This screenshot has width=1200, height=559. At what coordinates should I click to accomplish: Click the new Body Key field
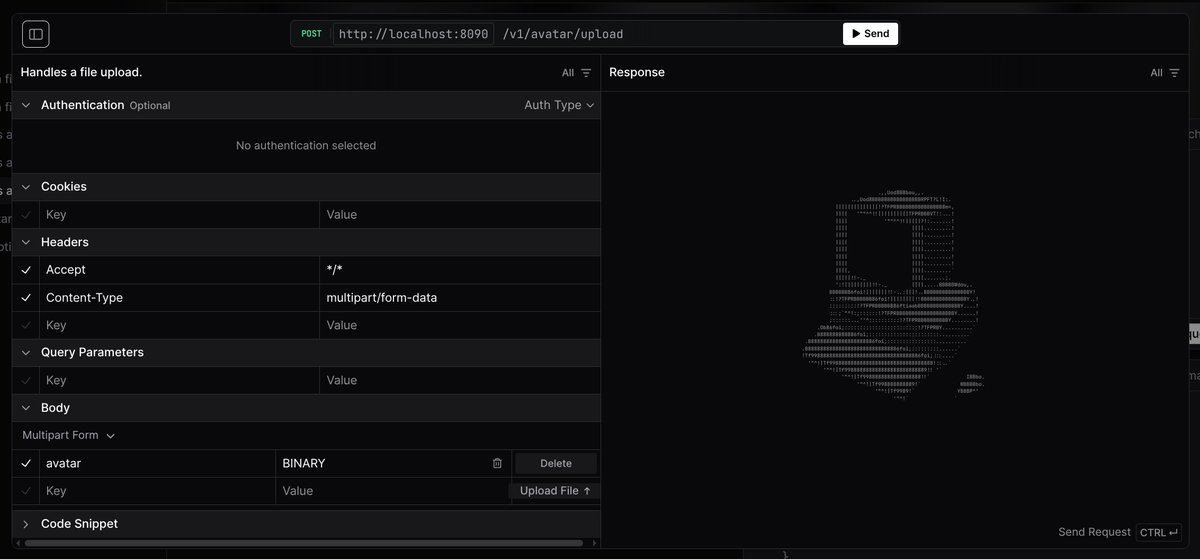pos(158,491)
